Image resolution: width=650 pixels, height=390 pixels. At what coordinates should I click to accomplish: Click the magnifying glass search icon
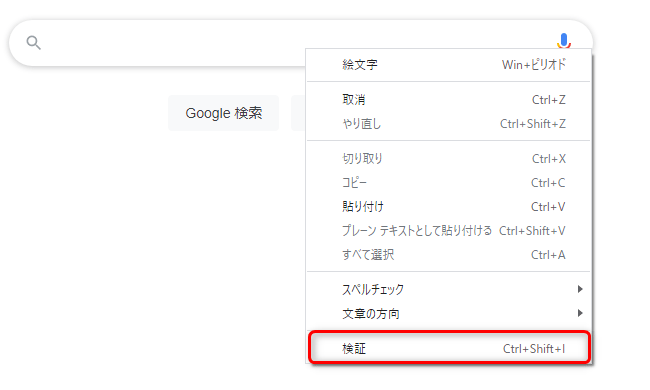[34, 43]
